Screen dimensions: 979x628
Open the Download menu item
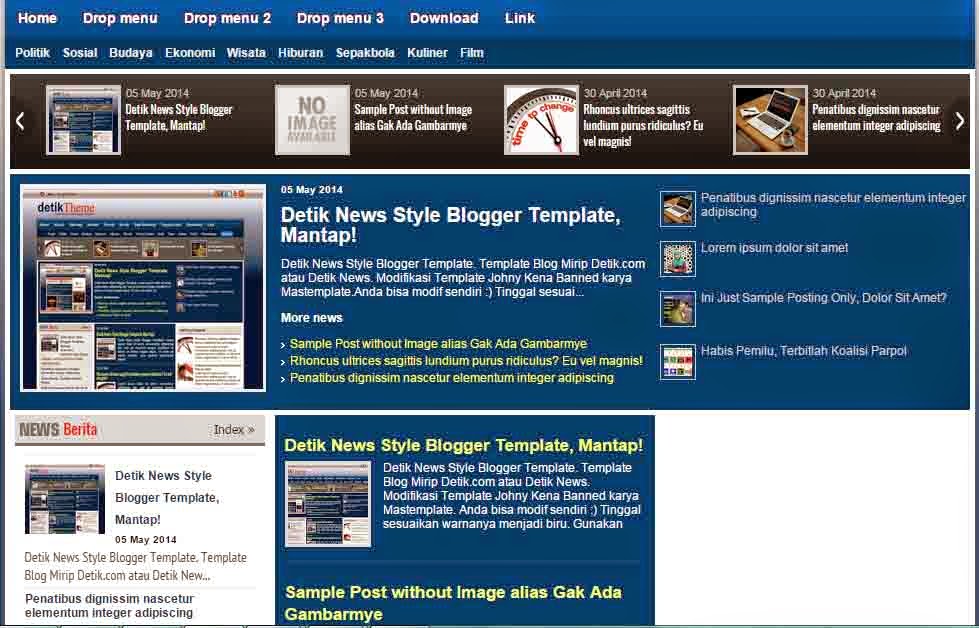[x=444, y=18]
